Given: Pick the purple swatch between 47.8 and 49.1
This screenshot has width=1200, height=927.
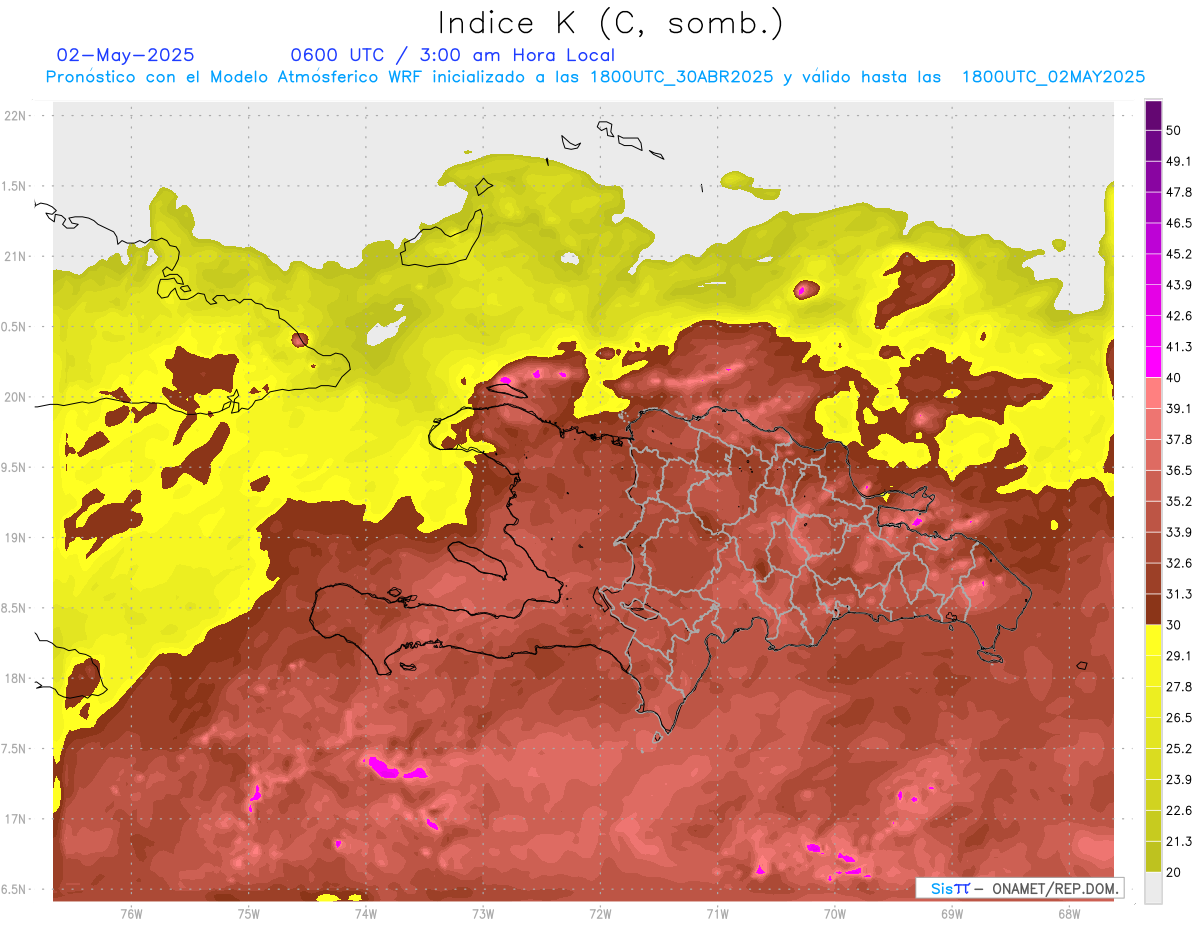Looking at the screenshot, I should pyautogui.click(x=1153, y=176).
